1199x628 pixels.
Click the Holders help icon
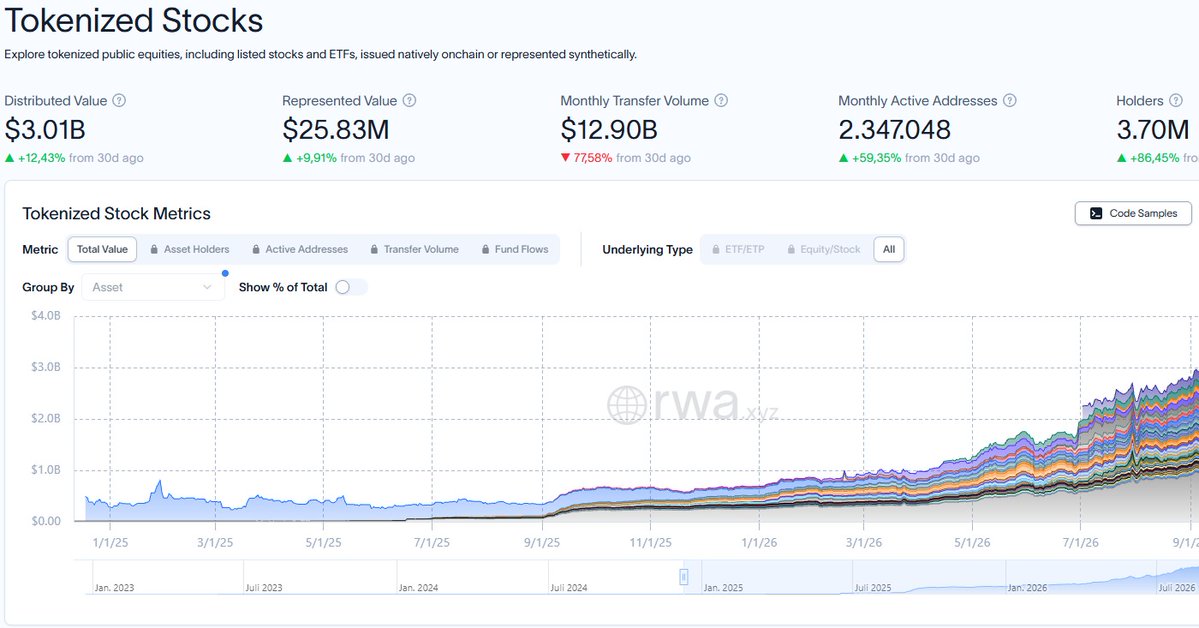pyautogui.click(x=1175, y=100)
